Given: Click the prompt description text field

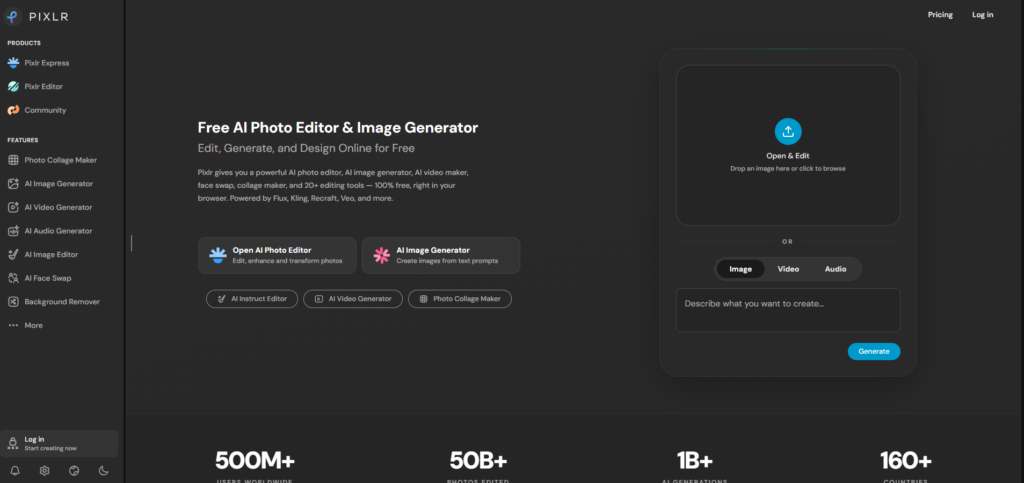Looking at the screenshot, I should [x=788, y=310].
